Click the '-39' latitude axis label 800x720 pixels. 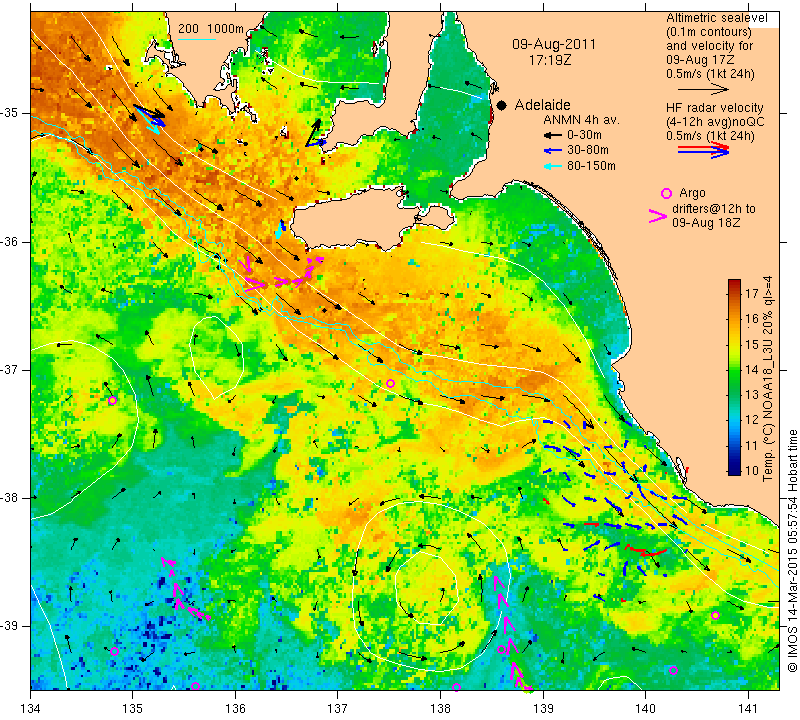(9, 626)
